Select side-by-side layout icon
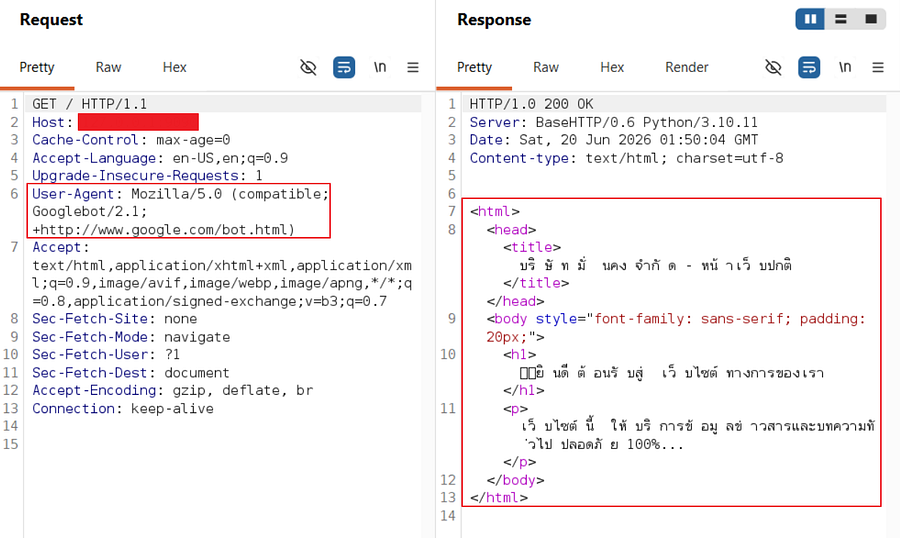 pyautogui.click(x=810, y=19)
